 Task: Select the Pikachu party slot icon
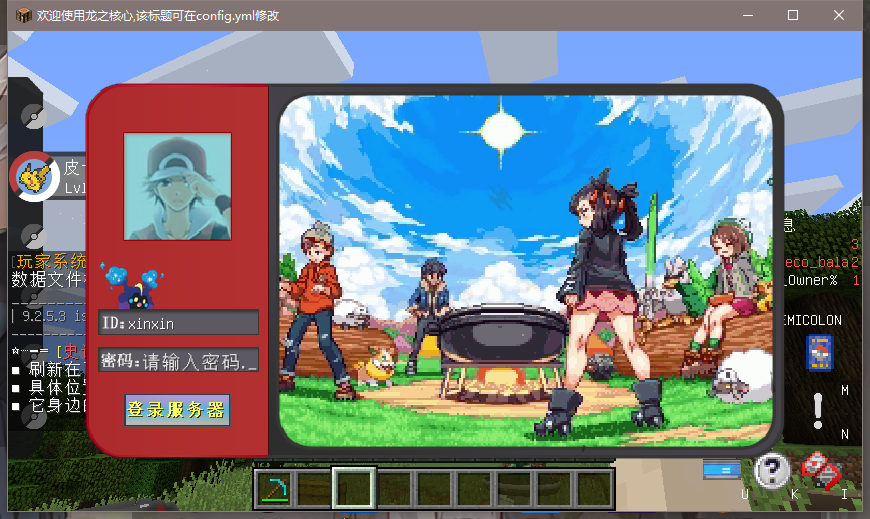[34, 177]
